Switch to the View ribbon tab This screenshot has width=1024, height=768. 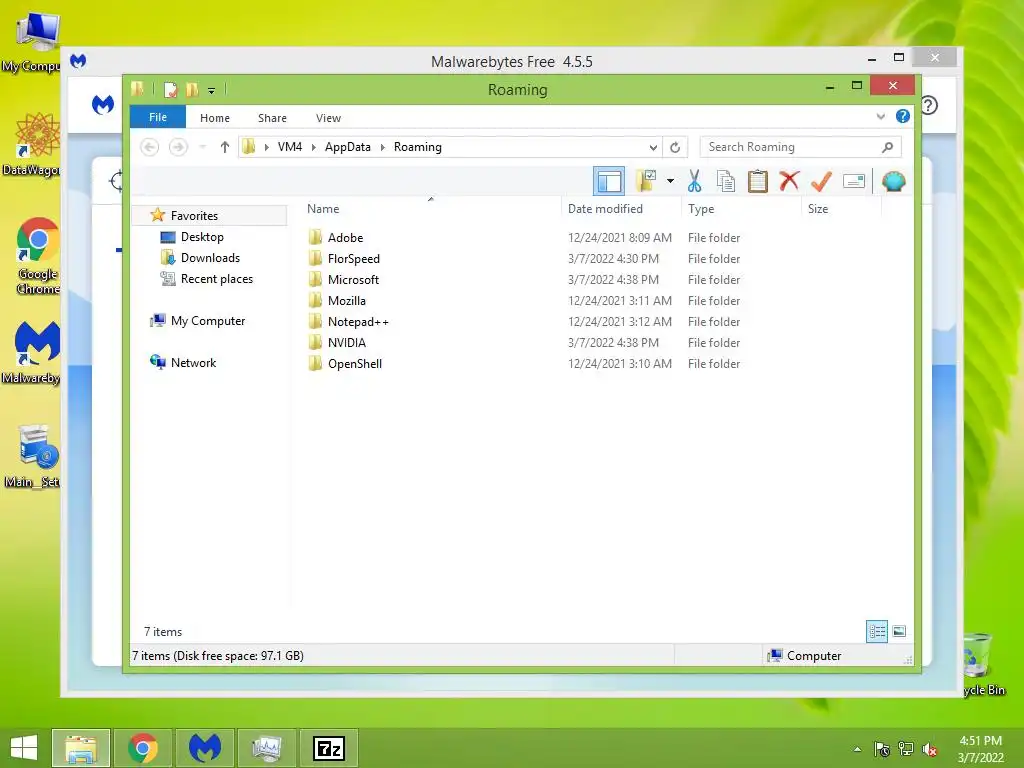(x=328, y=118)
